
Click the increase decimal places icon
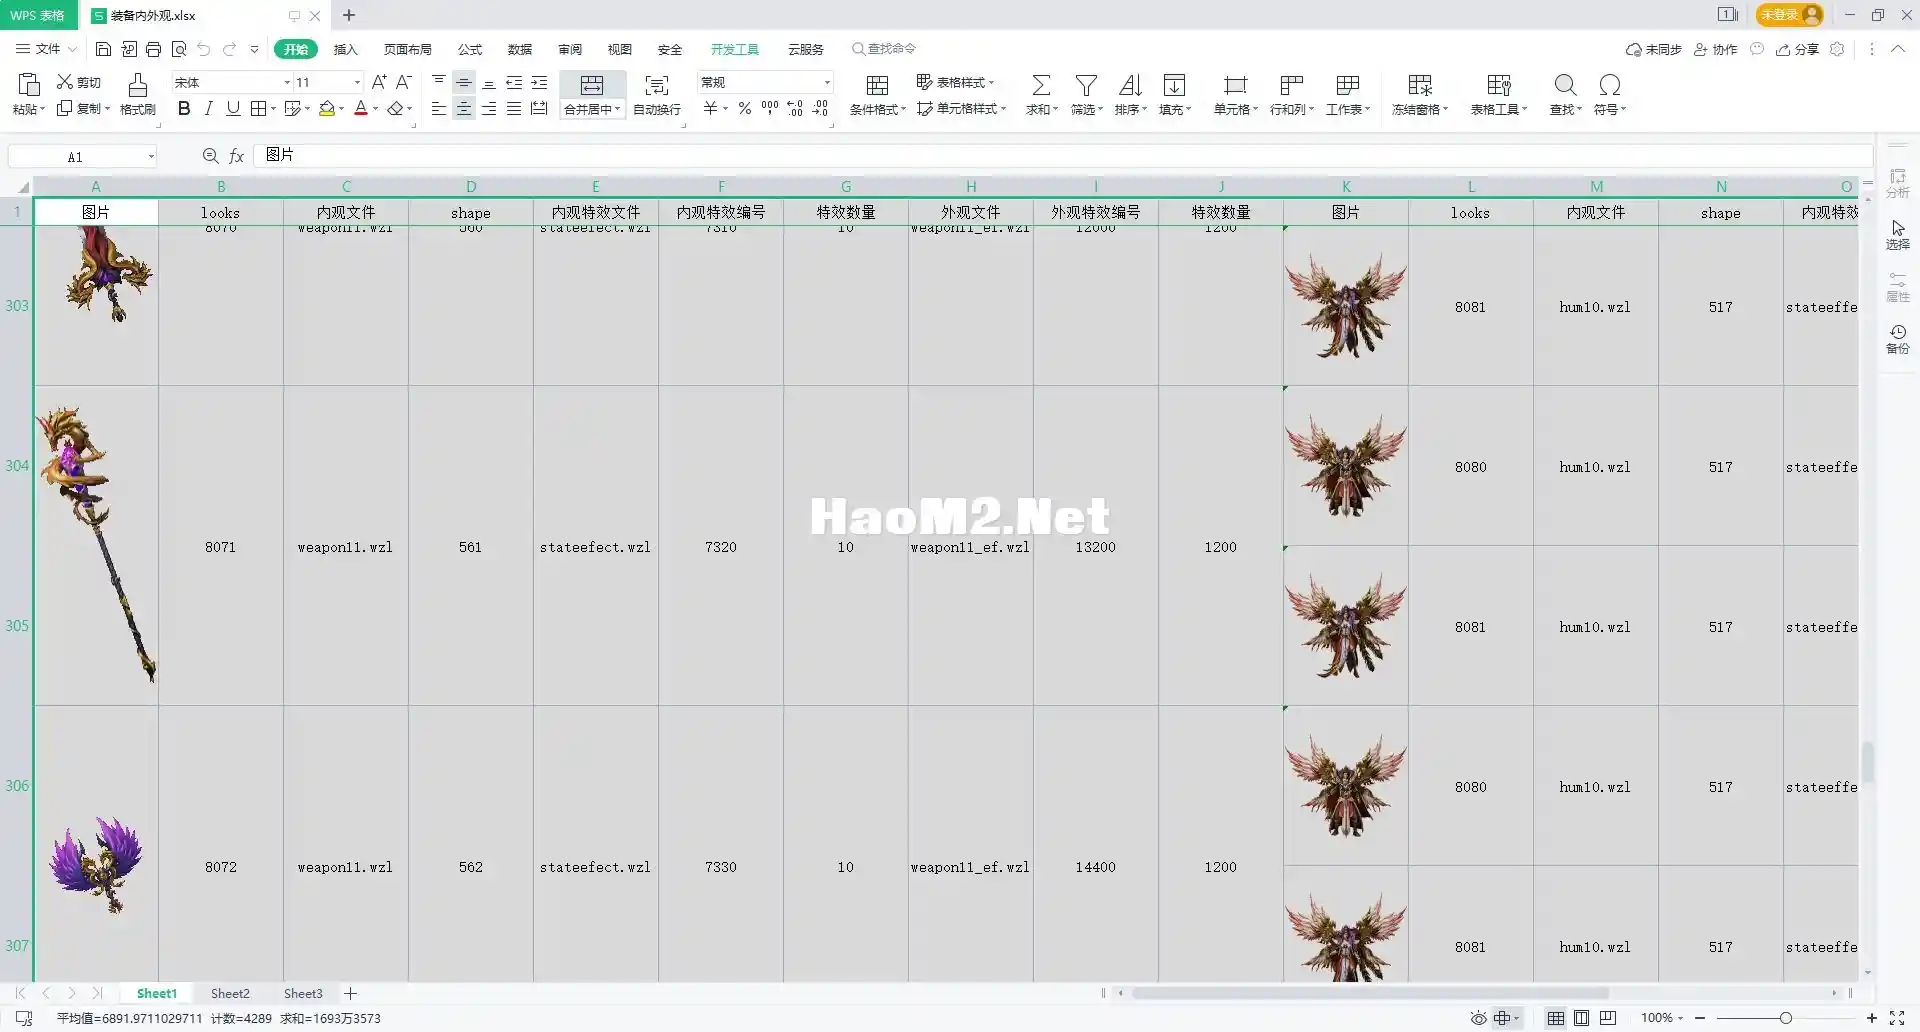(x=795, y=108)
